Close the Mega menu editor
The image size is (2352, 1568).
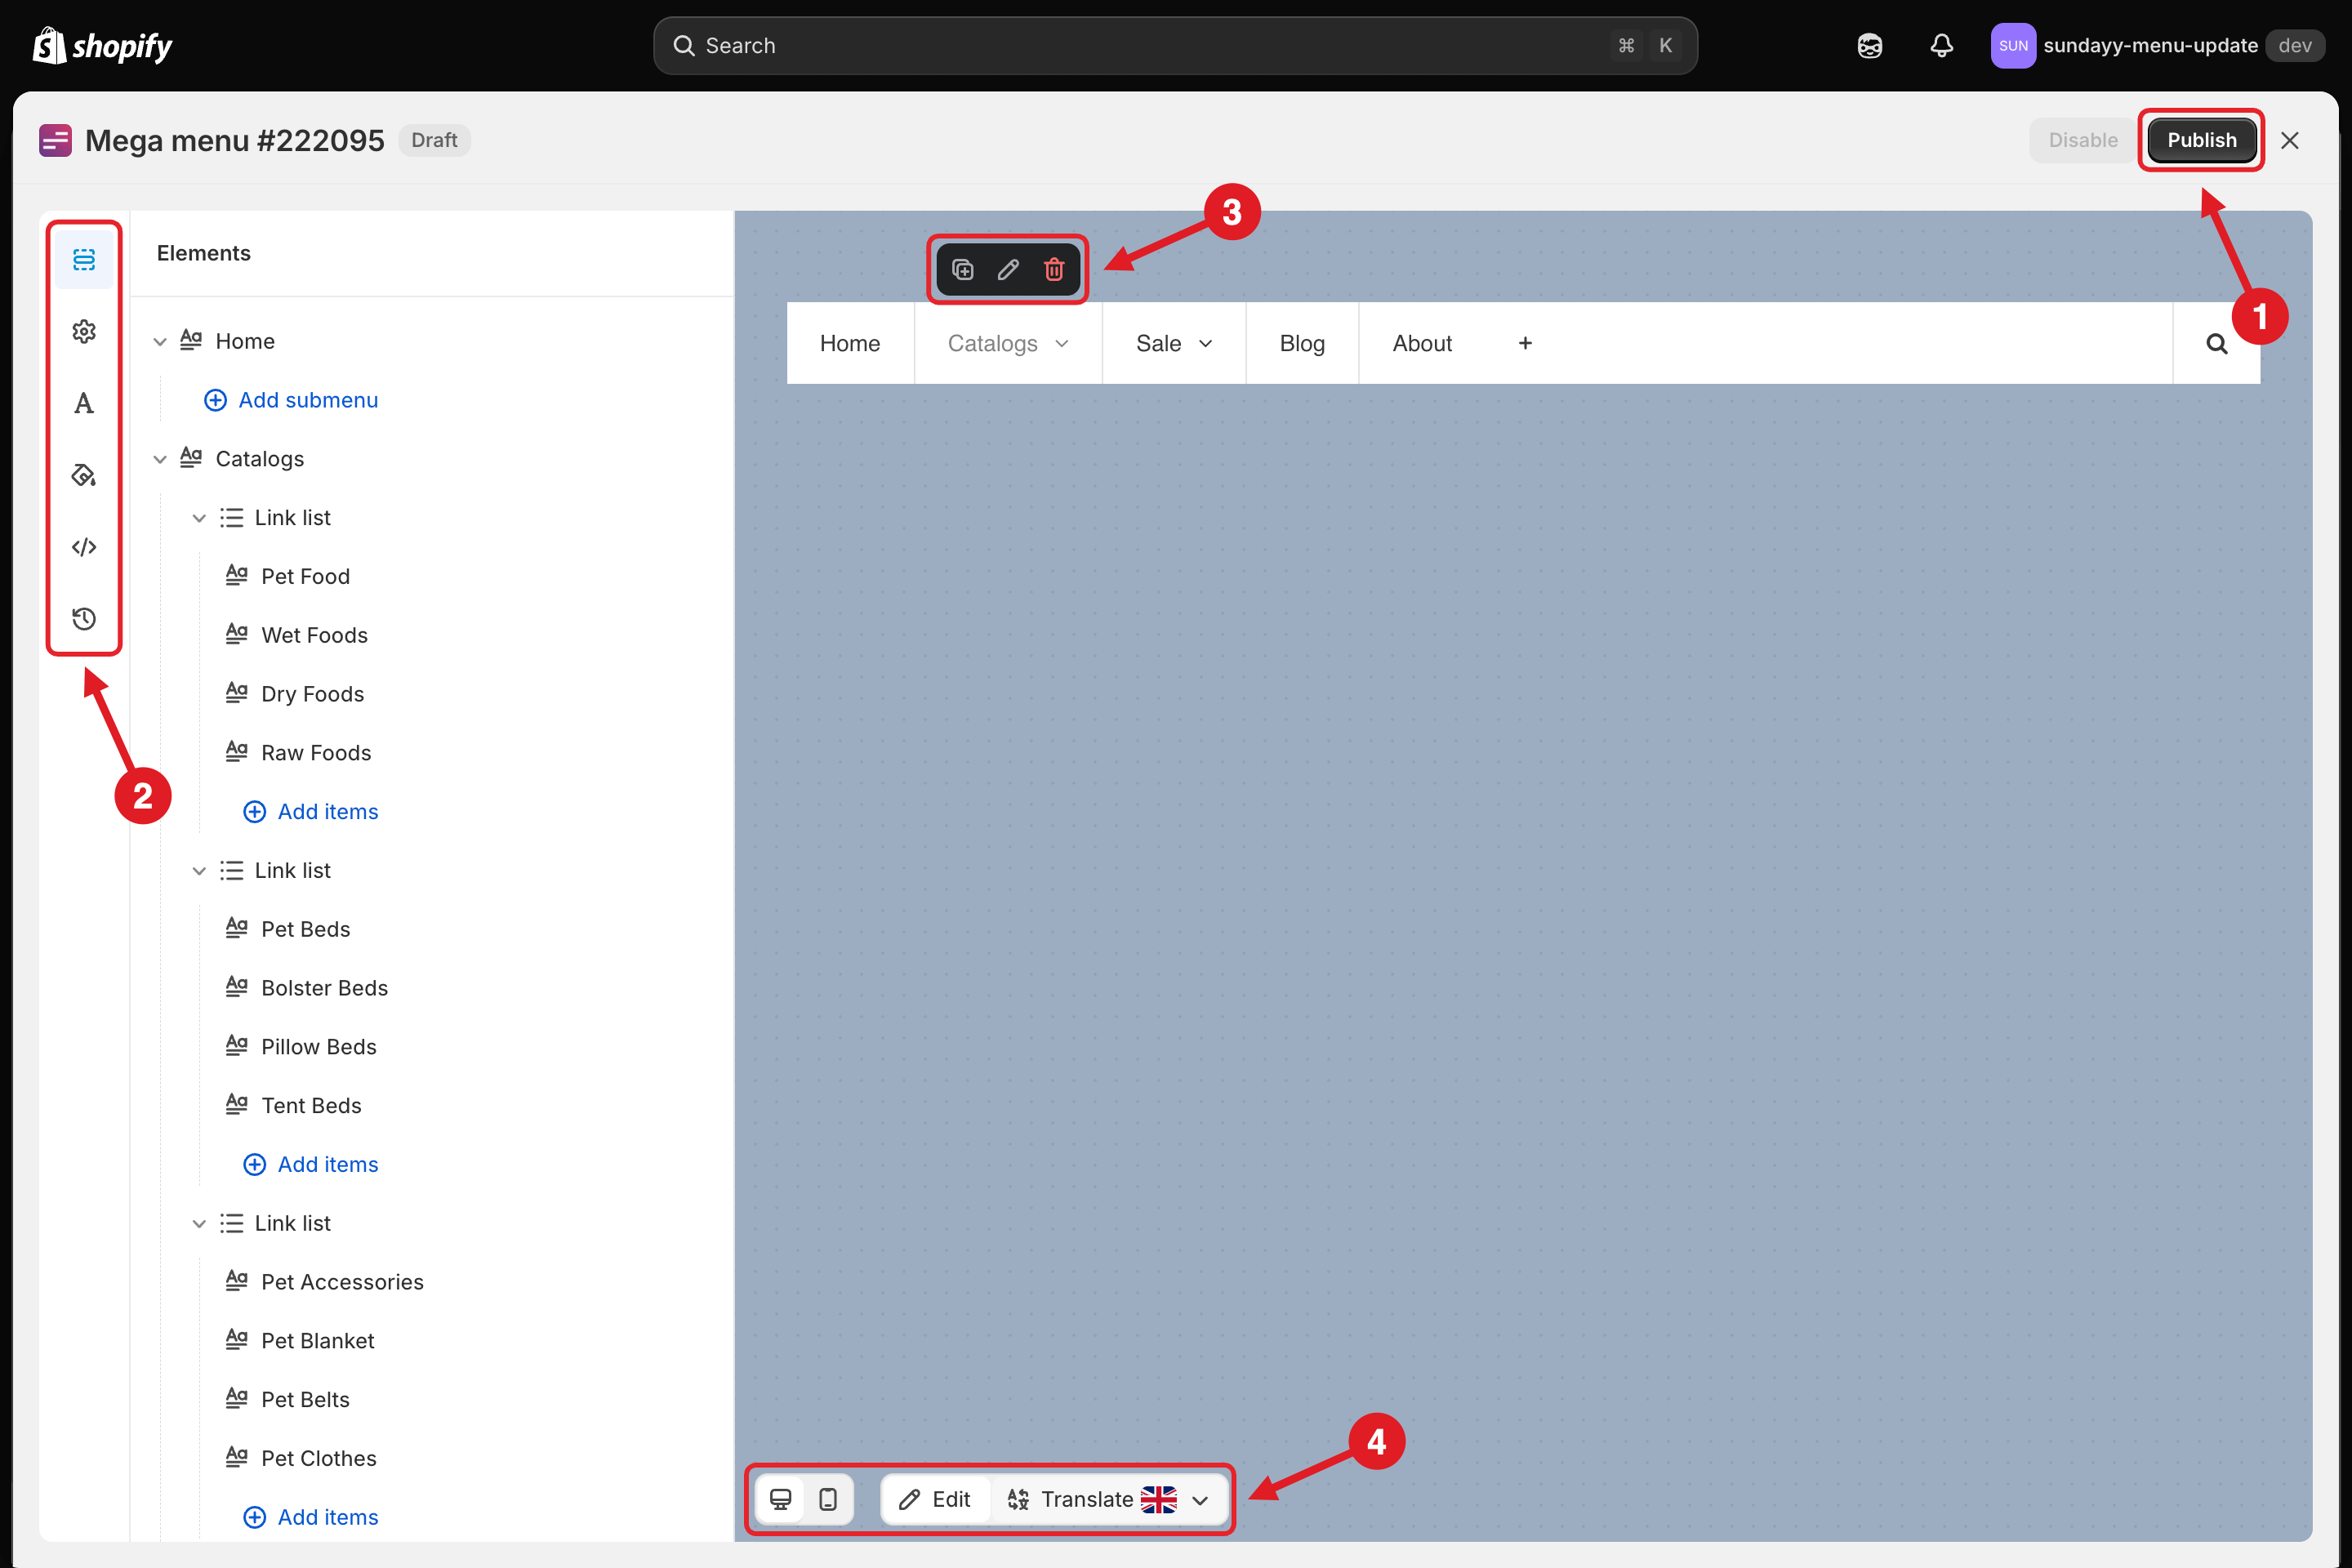[x=2290, y=140]
